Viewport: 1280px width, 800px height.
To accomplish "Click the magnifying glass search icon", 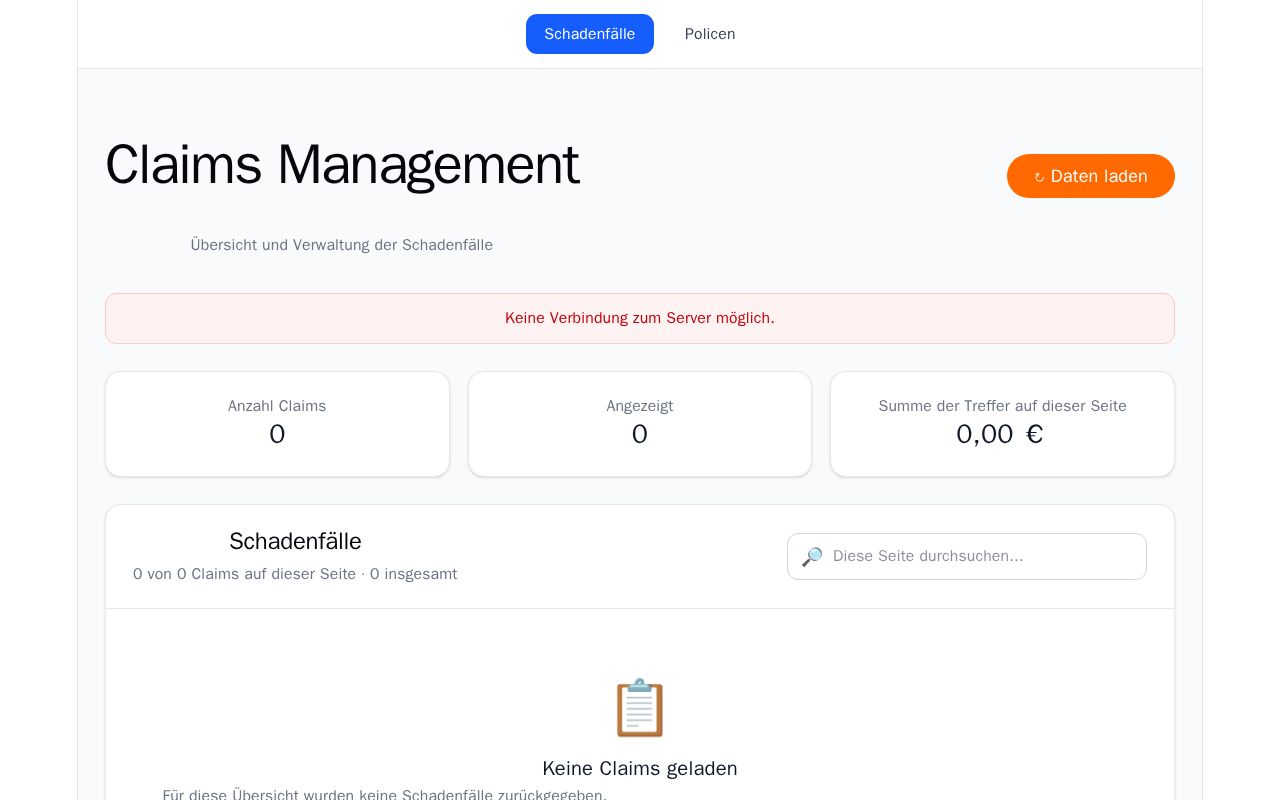I will [812, 557].
